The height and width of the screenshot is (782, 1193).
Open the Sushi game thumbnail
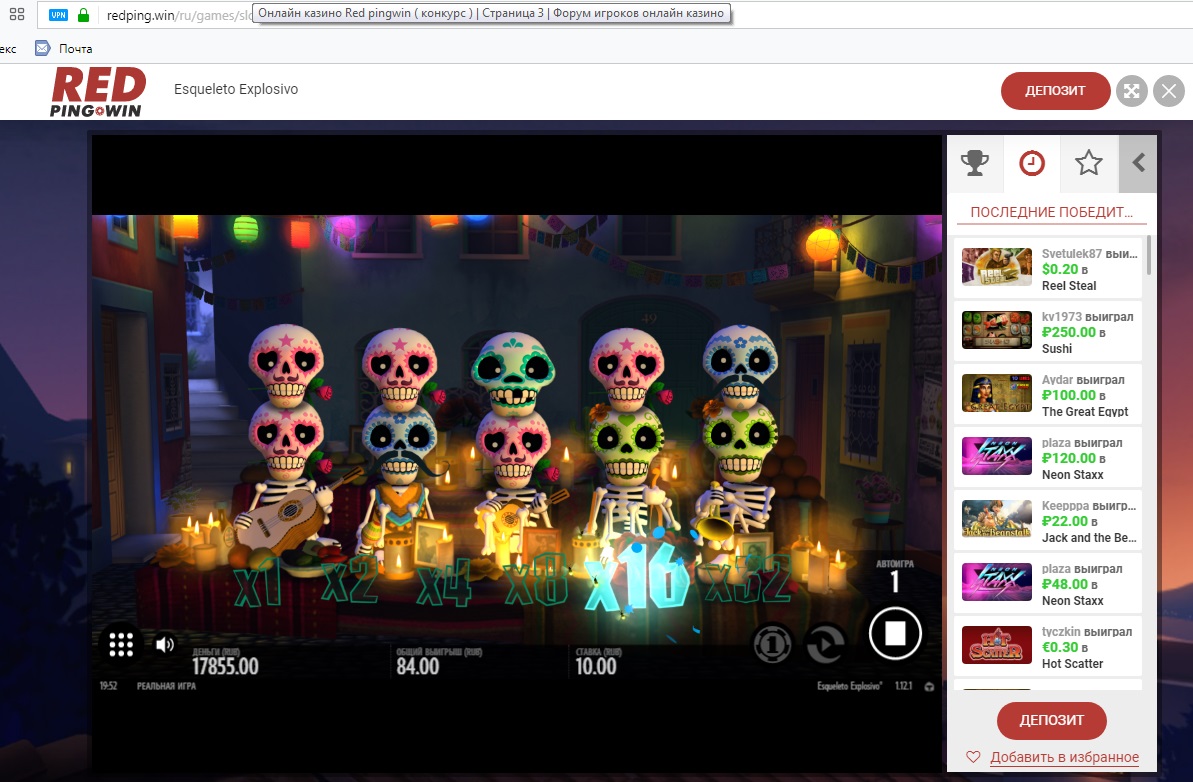tap(997, 330)
